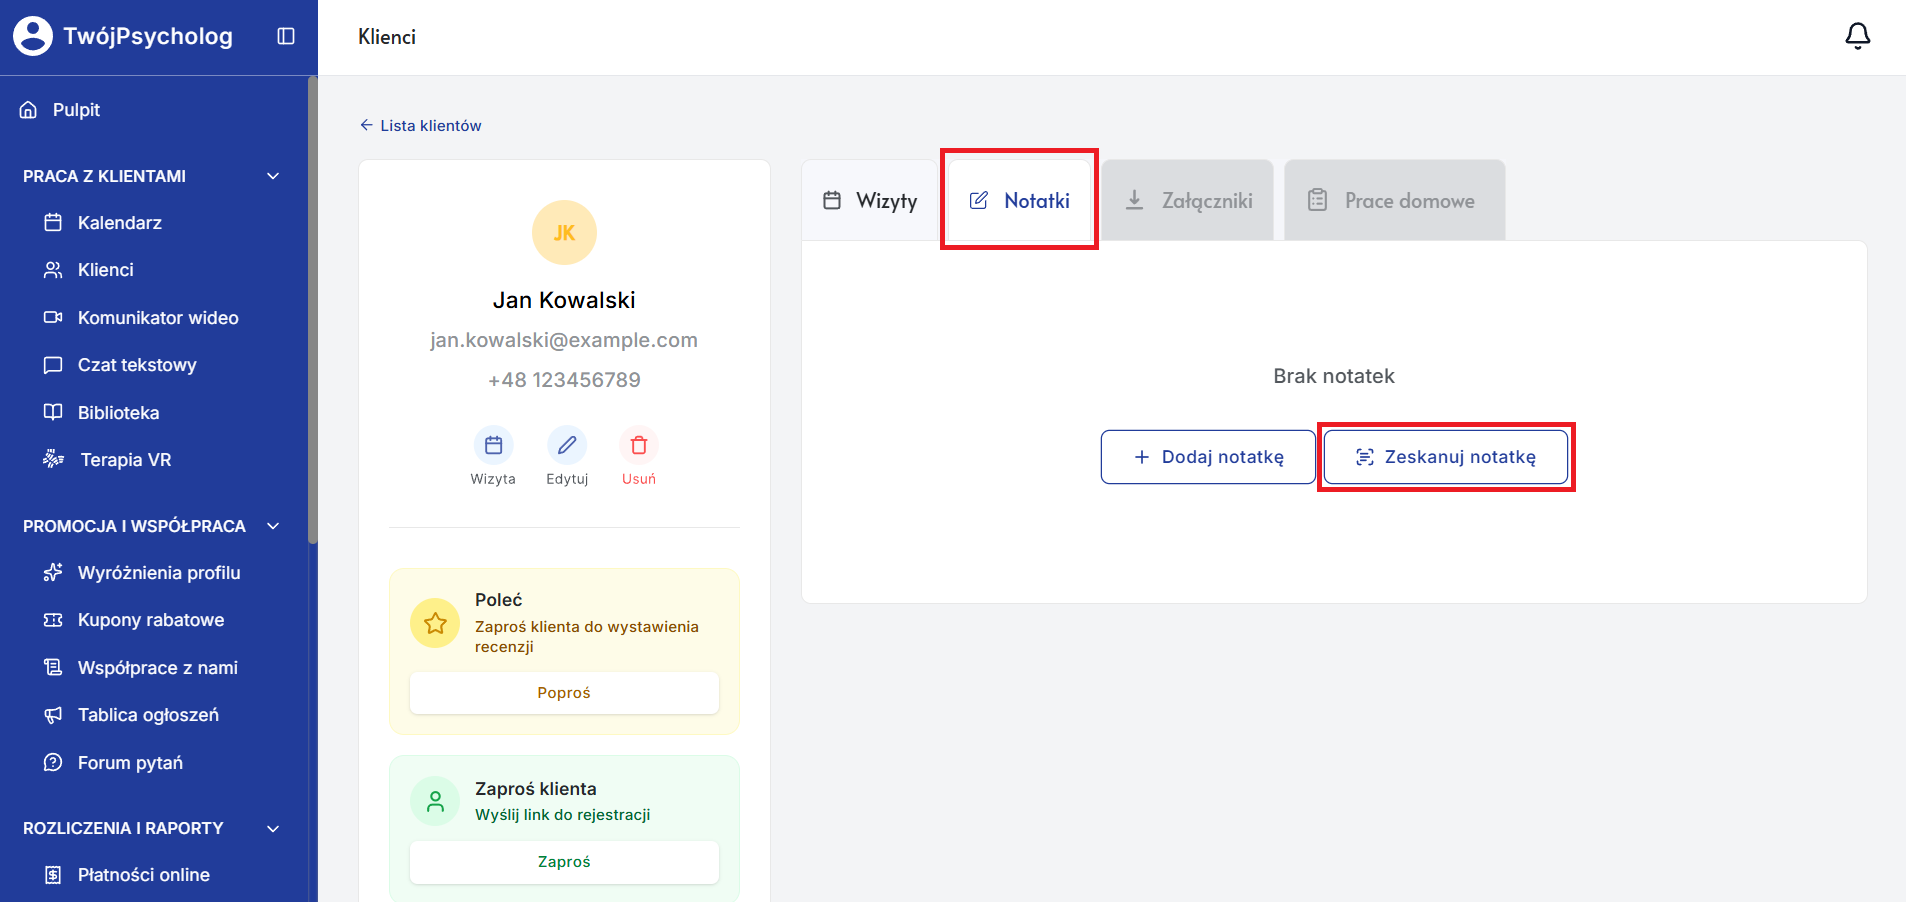Click the Poleć star icon
Viewport: 1906px width, 902px height.
pos(435,623)
